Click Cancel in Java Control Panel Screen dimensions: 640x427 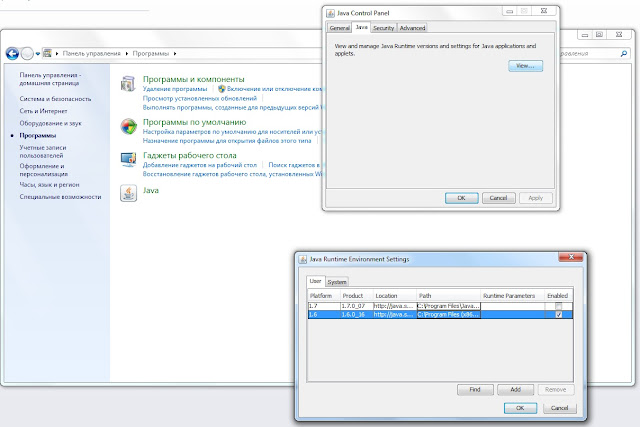tap(498, 198)
